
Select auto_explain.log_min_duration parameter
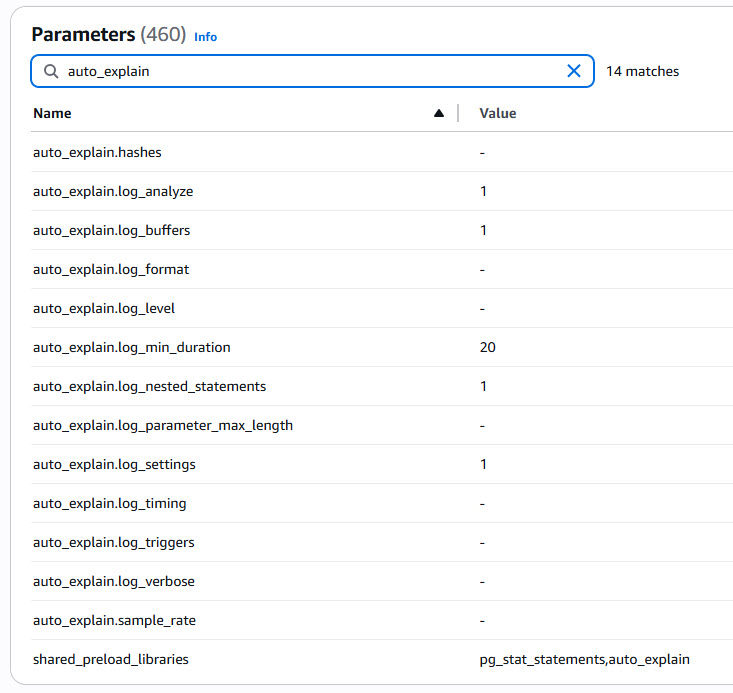132,348
